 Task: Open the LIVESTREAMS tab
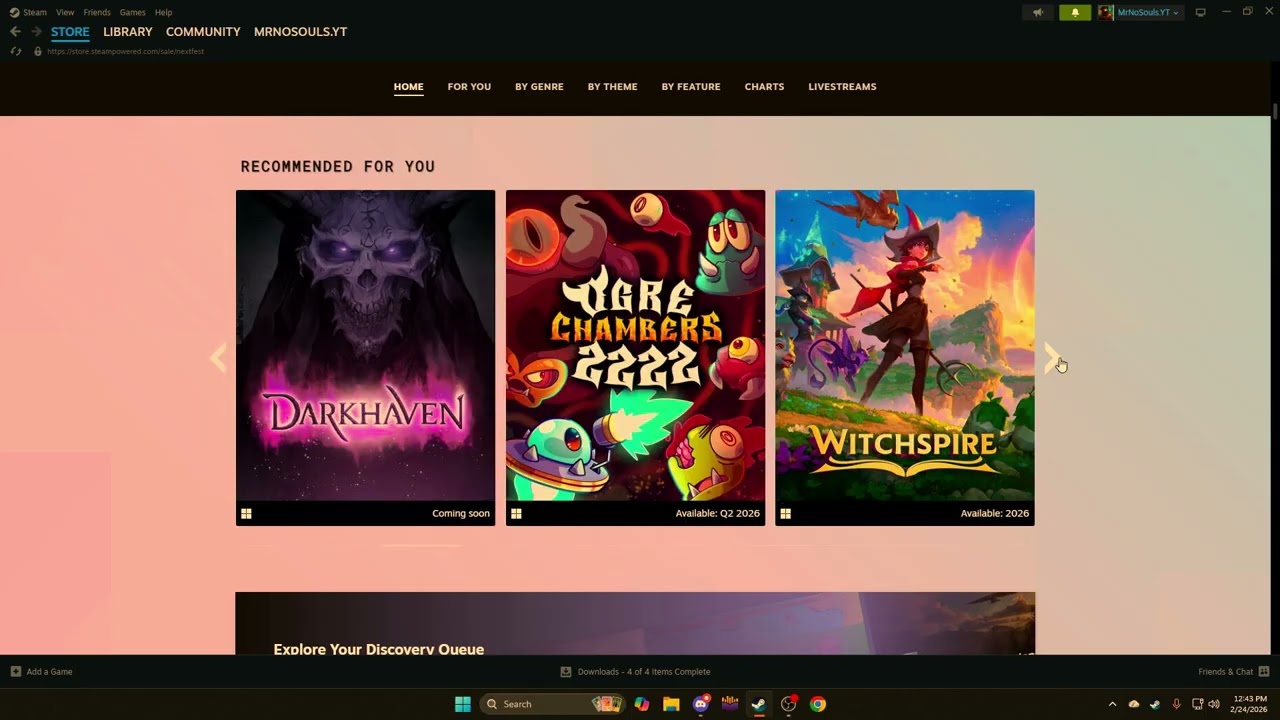coord(842,87)
